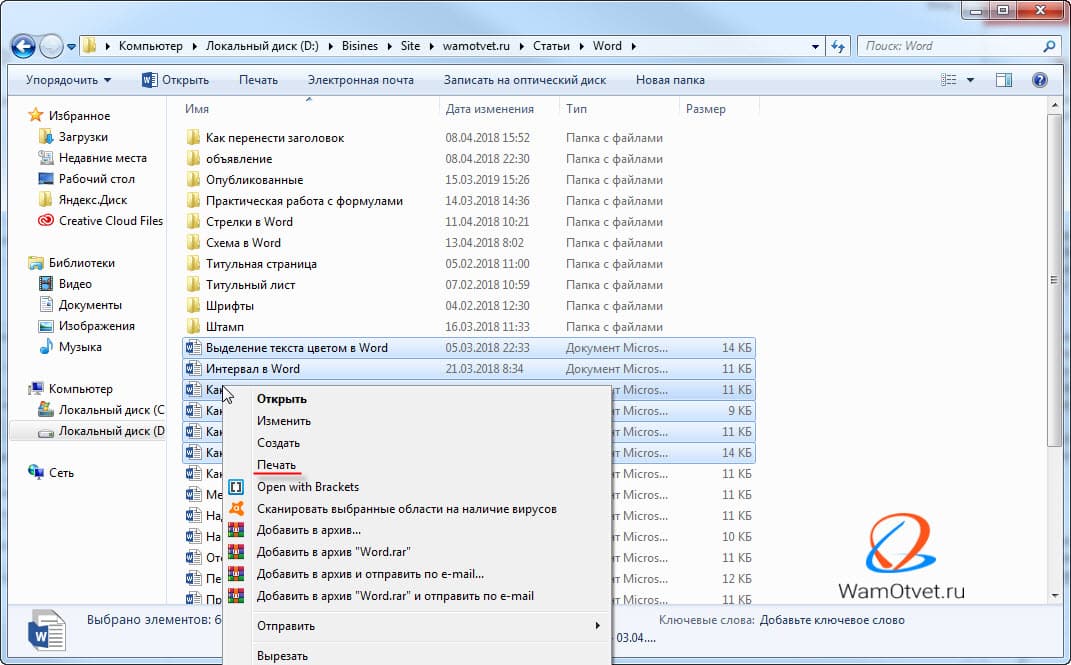Toggle the preview pane icon

[x=1004, y=80]
